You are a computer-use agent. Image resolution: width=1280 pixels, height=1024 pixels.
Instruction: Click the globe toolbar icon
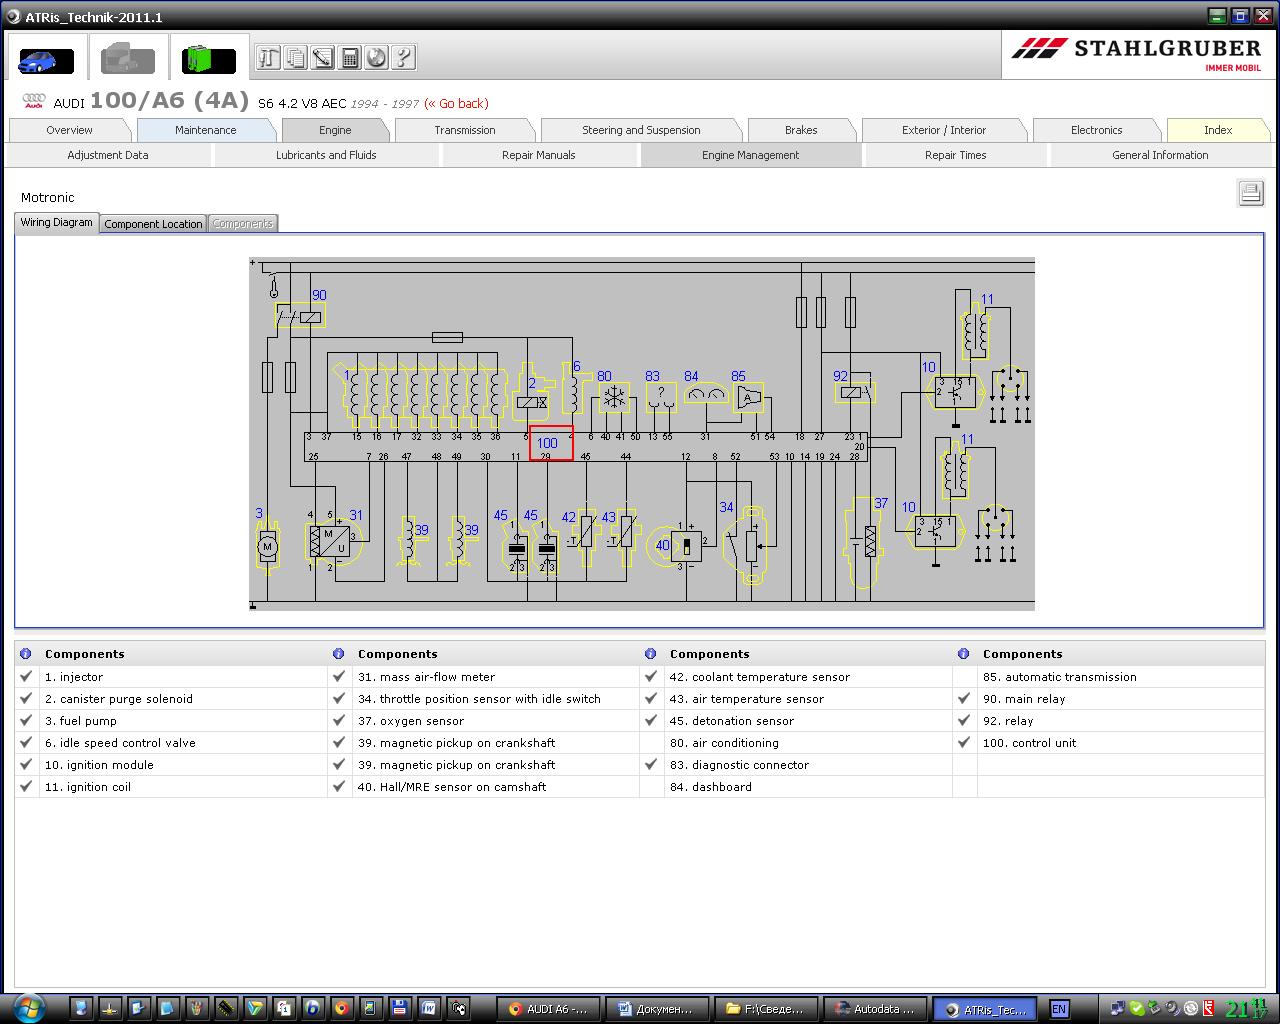click(376, 58)
